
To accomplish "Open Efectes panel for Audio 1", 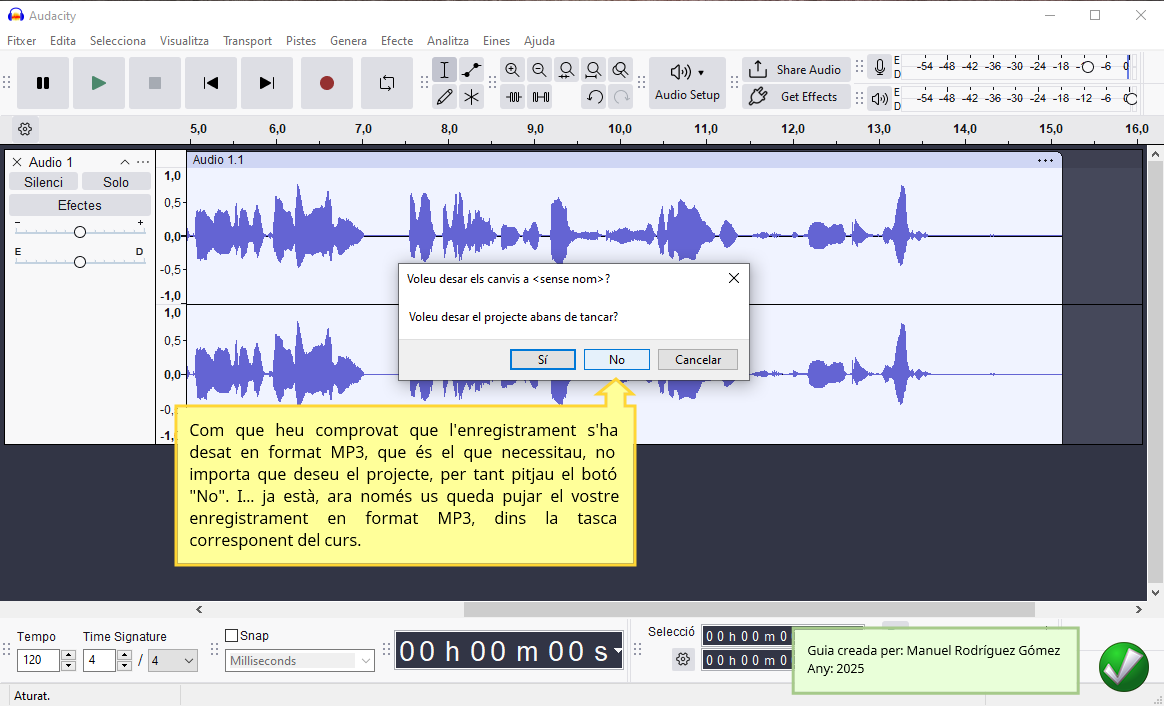I will 79,205.
